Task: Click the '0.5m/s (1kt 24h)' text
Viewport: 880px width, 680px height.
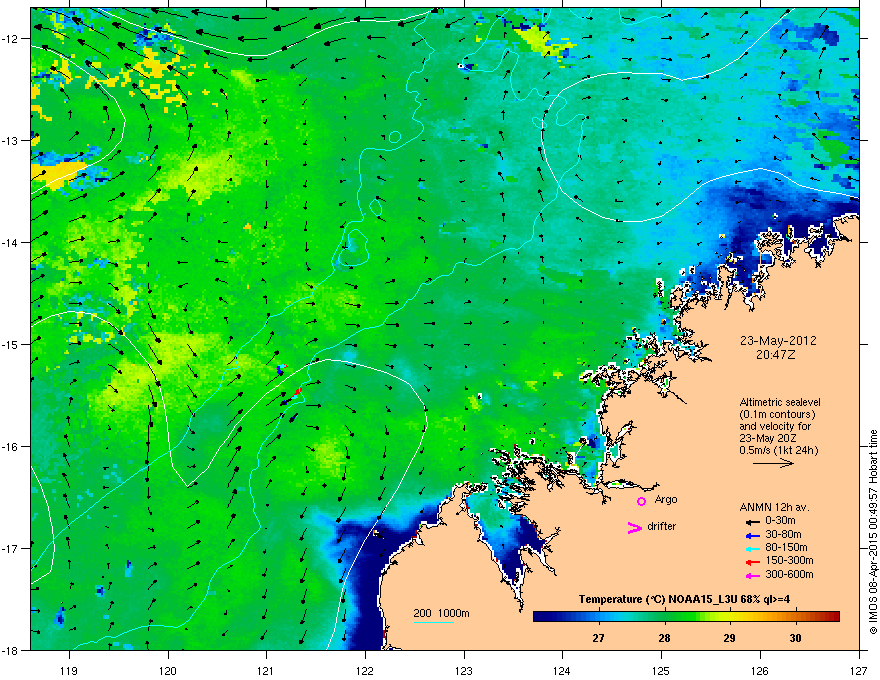Action: [779, 451]
